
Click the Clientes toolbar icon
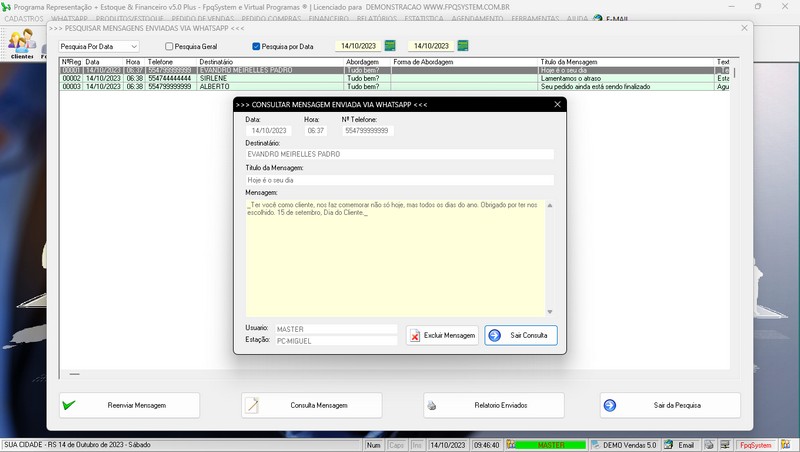21,43
